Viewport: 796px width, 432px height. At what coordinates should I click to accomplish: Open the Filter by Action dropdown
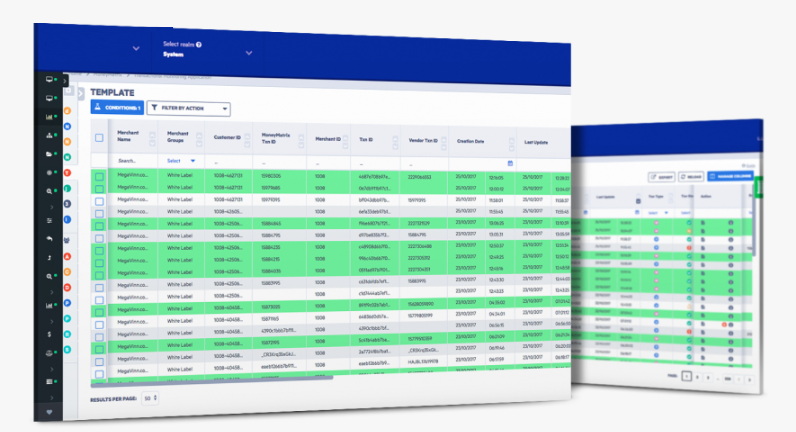188,108
